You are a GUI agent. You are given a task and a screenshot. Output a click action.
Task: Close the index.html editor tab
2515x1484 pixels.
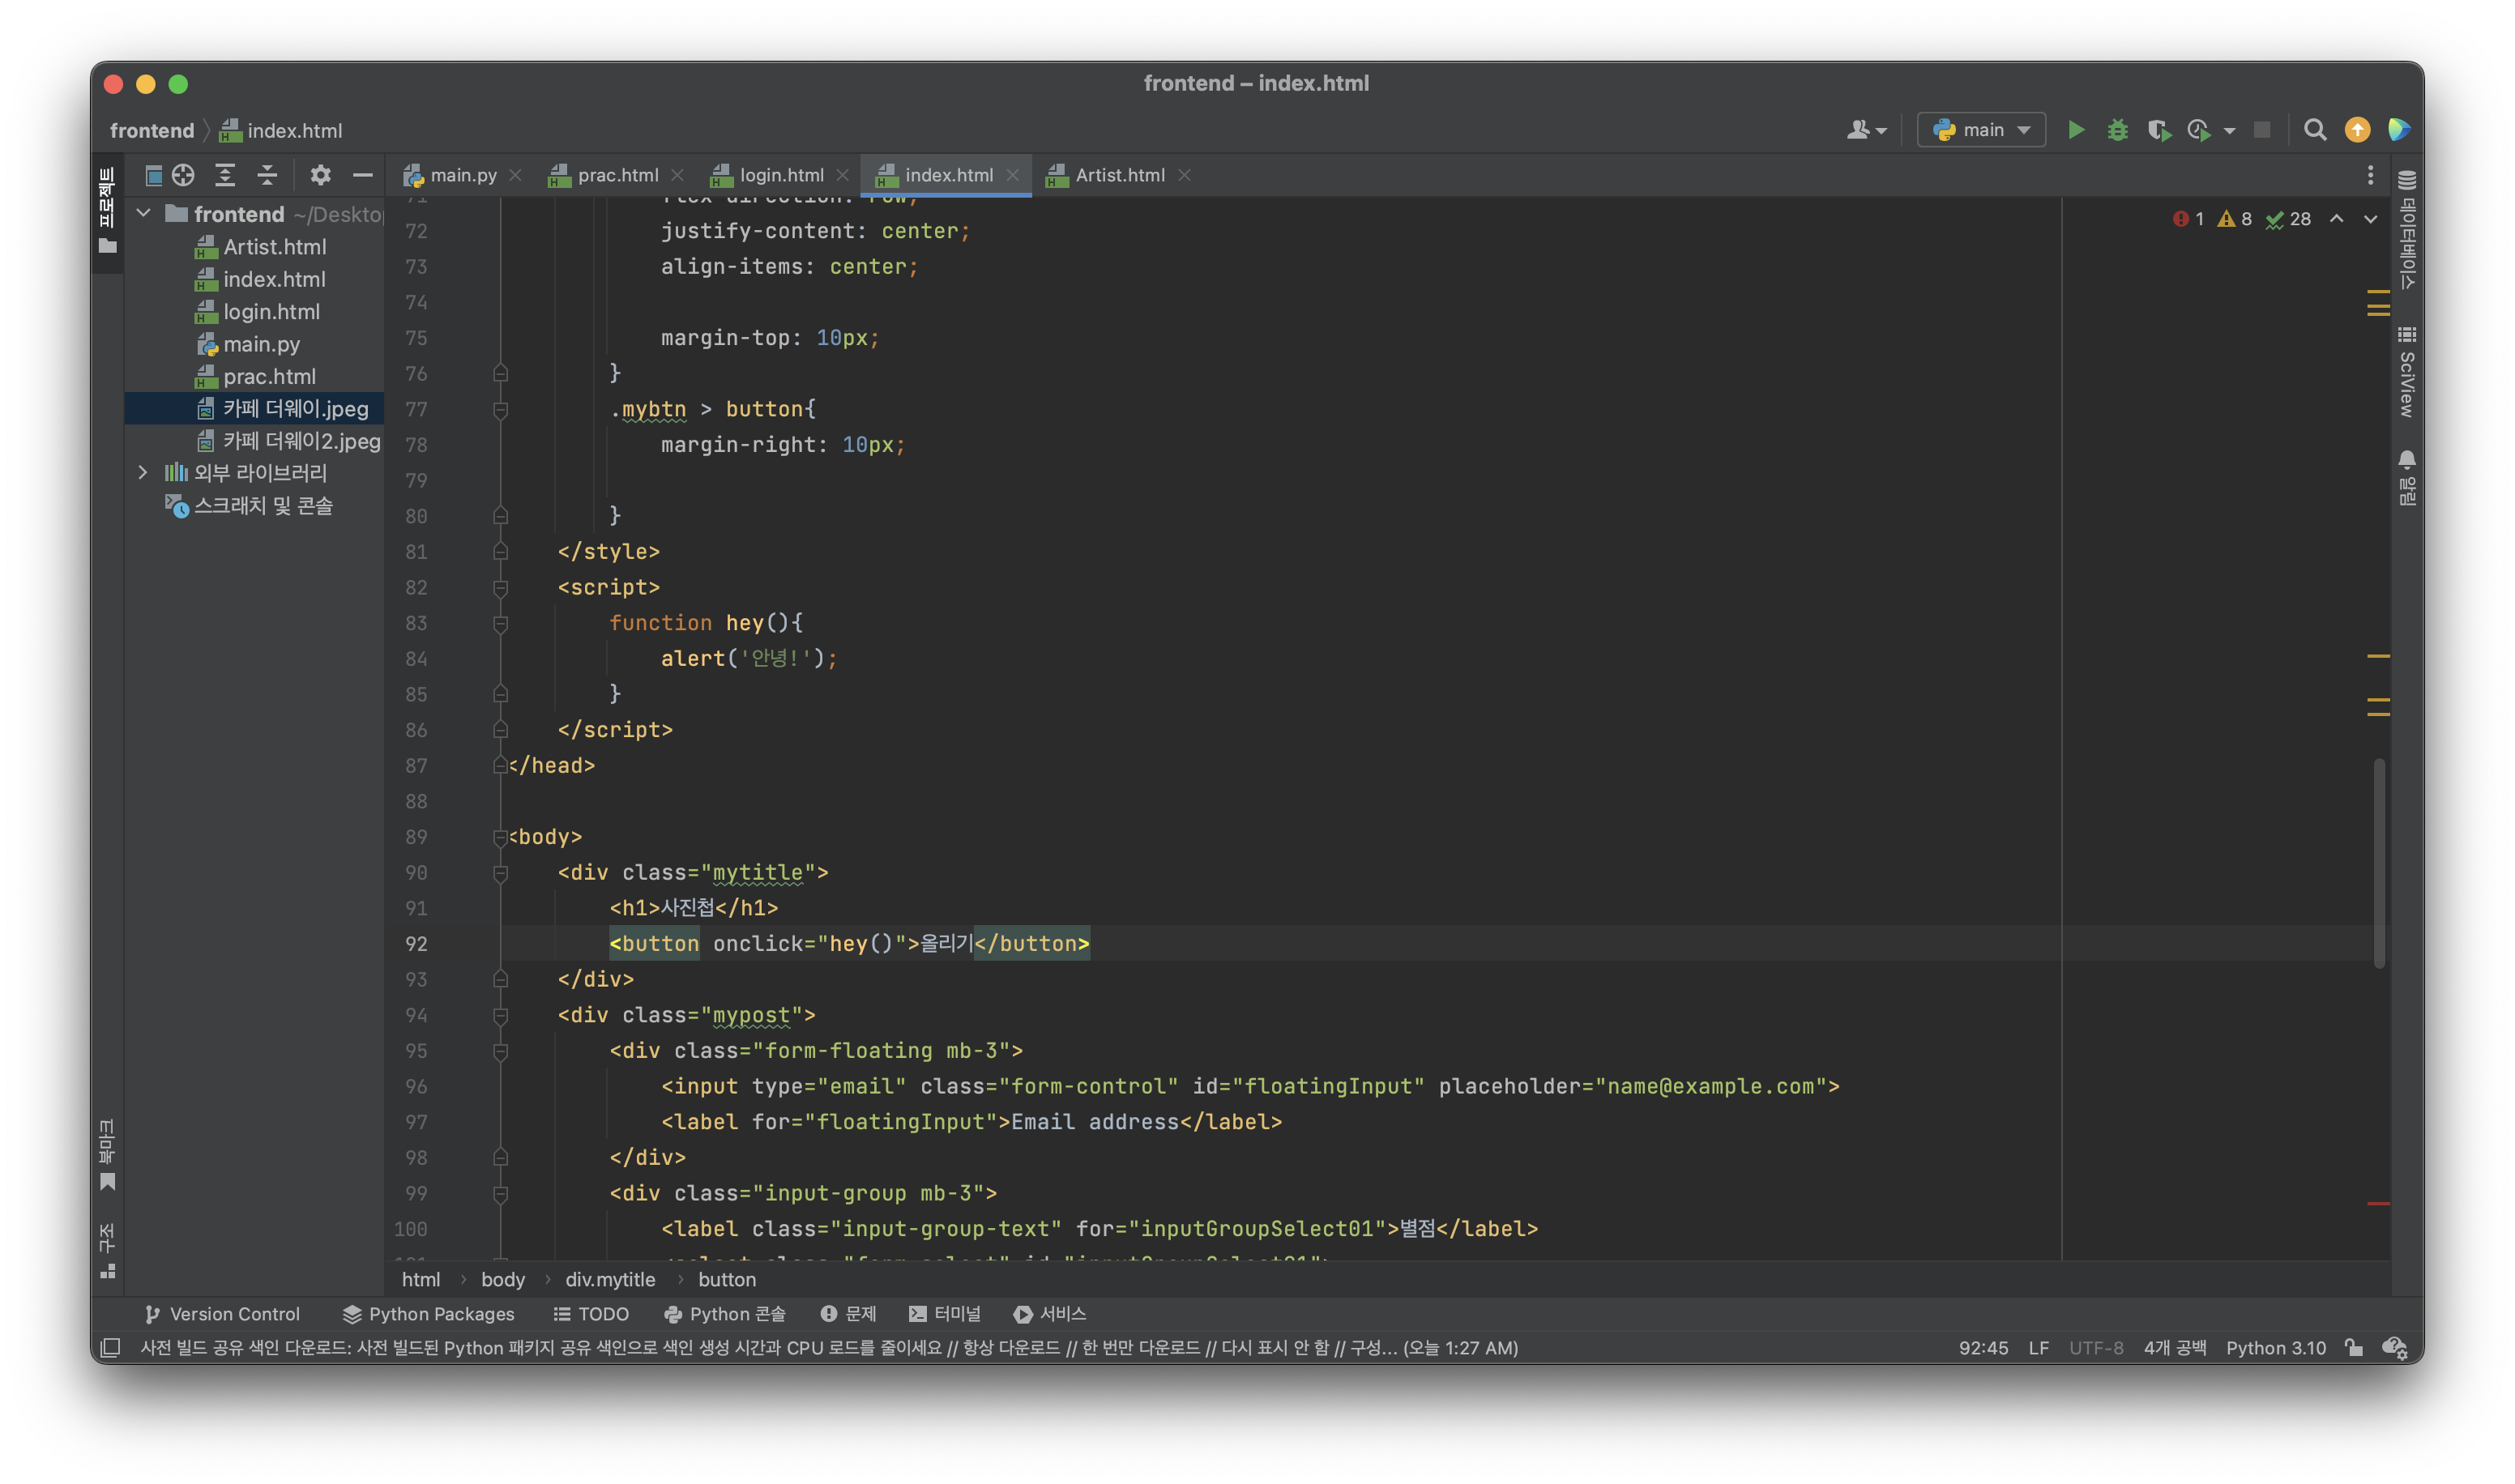coord(1012,175)
